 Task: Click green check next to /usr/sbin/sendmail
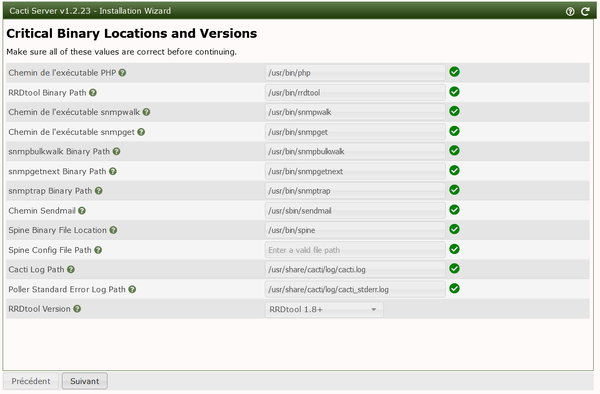pyautogui.click(x=454, y=210)
